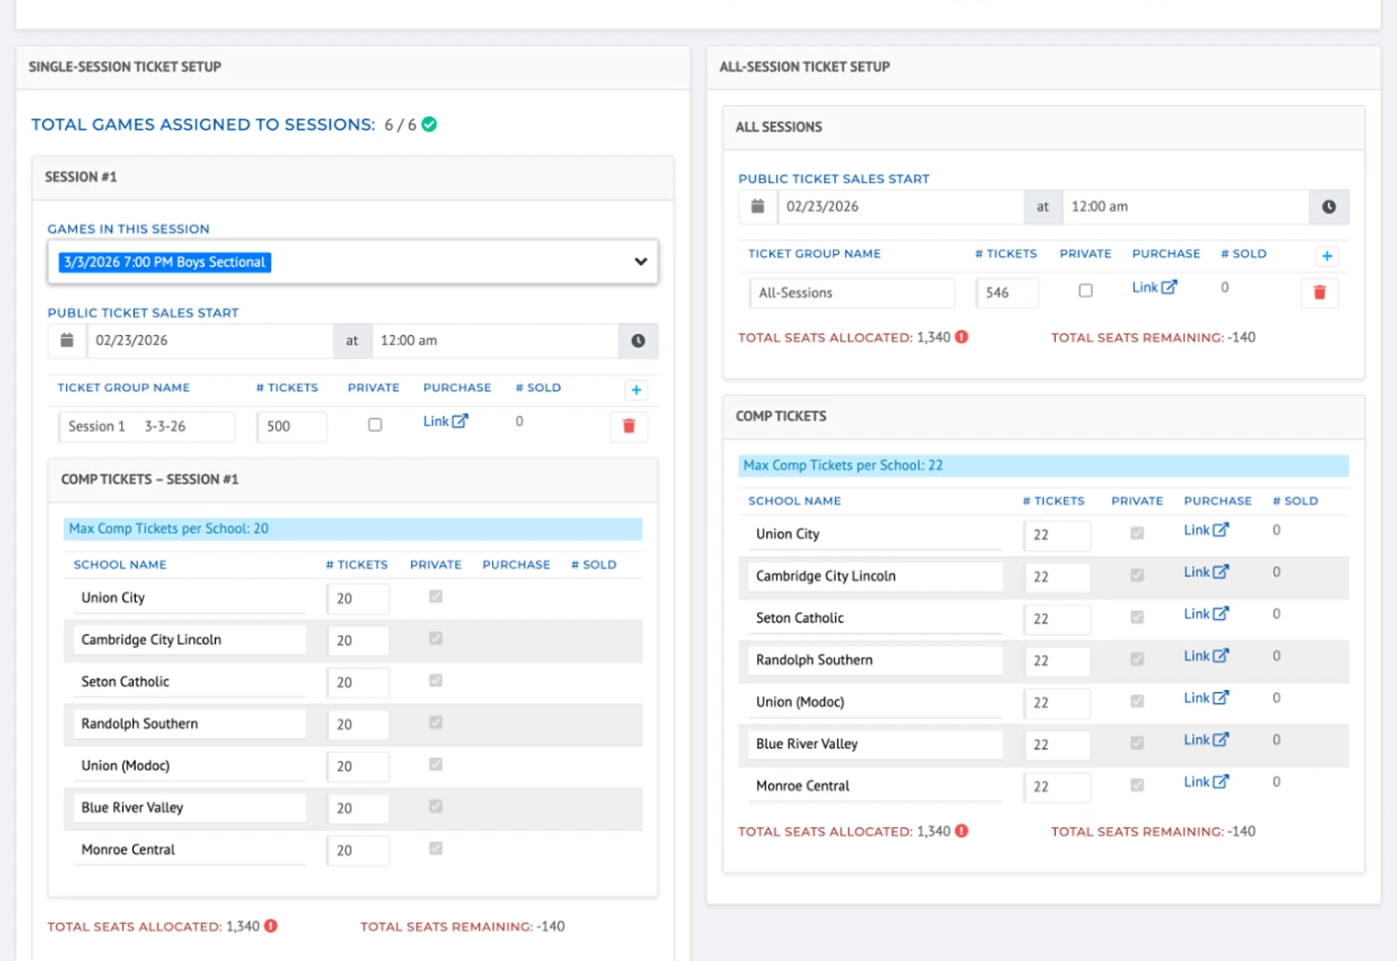This screenshot has height=961, width=1397.
Task: Open Cambridge City Lincoln all-session purchase link
Action: tap(1206, 572)
